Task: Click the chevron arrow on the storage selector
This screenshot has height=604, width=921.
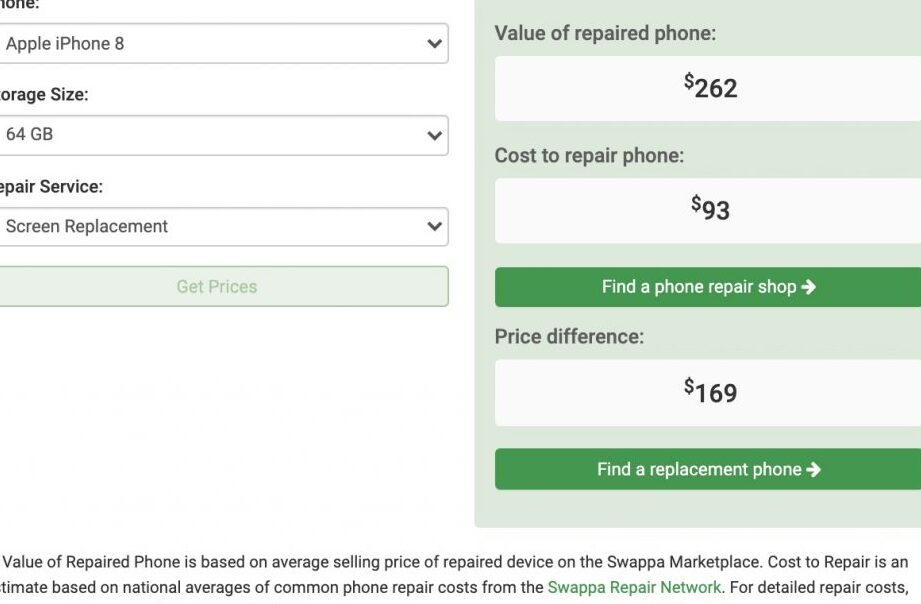Action: 434,135
